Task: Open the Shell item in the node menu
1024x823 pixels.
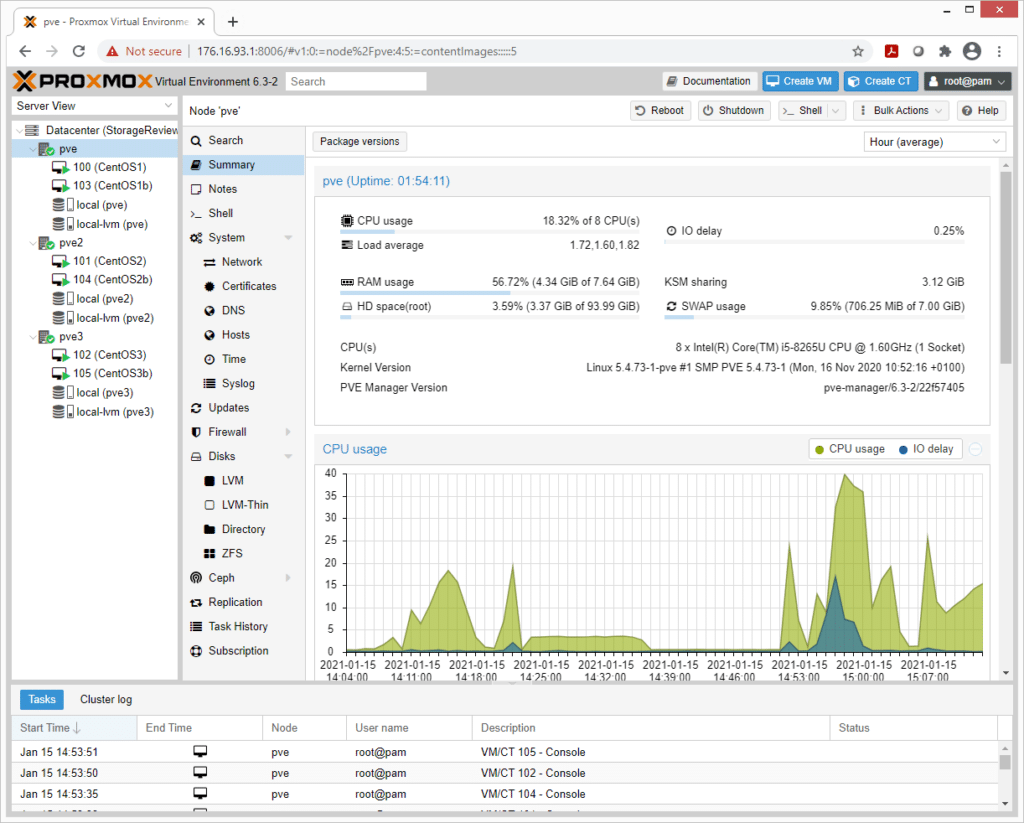Action: click(244, 213)
